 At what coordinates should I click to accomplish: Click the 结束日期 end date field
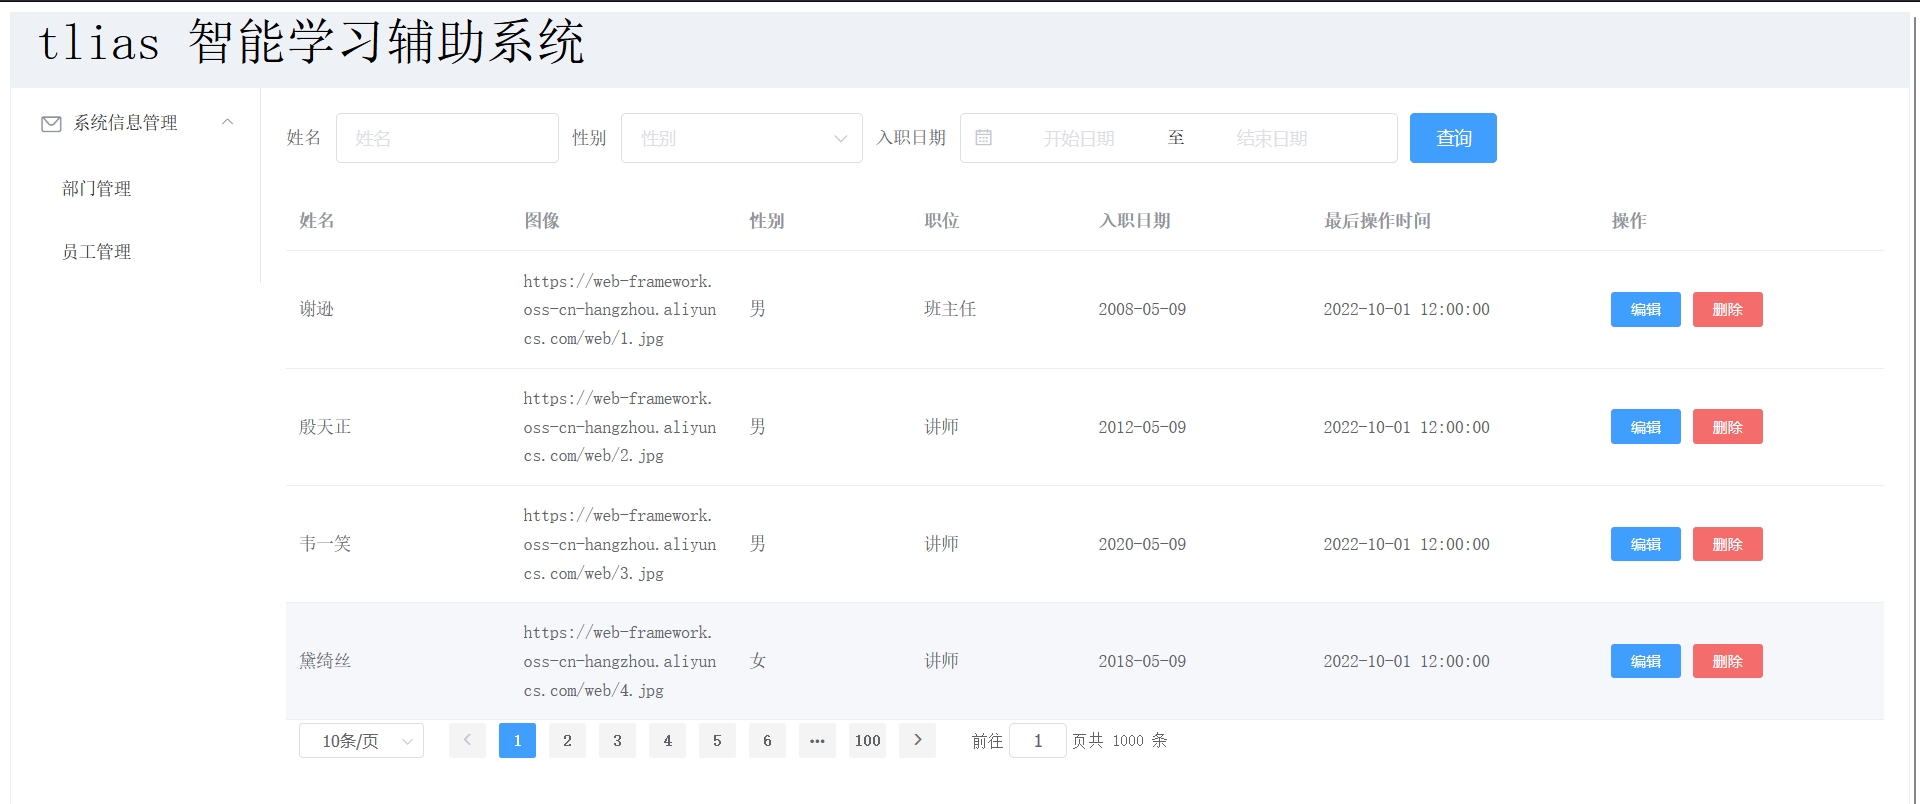pos(1271,138)
